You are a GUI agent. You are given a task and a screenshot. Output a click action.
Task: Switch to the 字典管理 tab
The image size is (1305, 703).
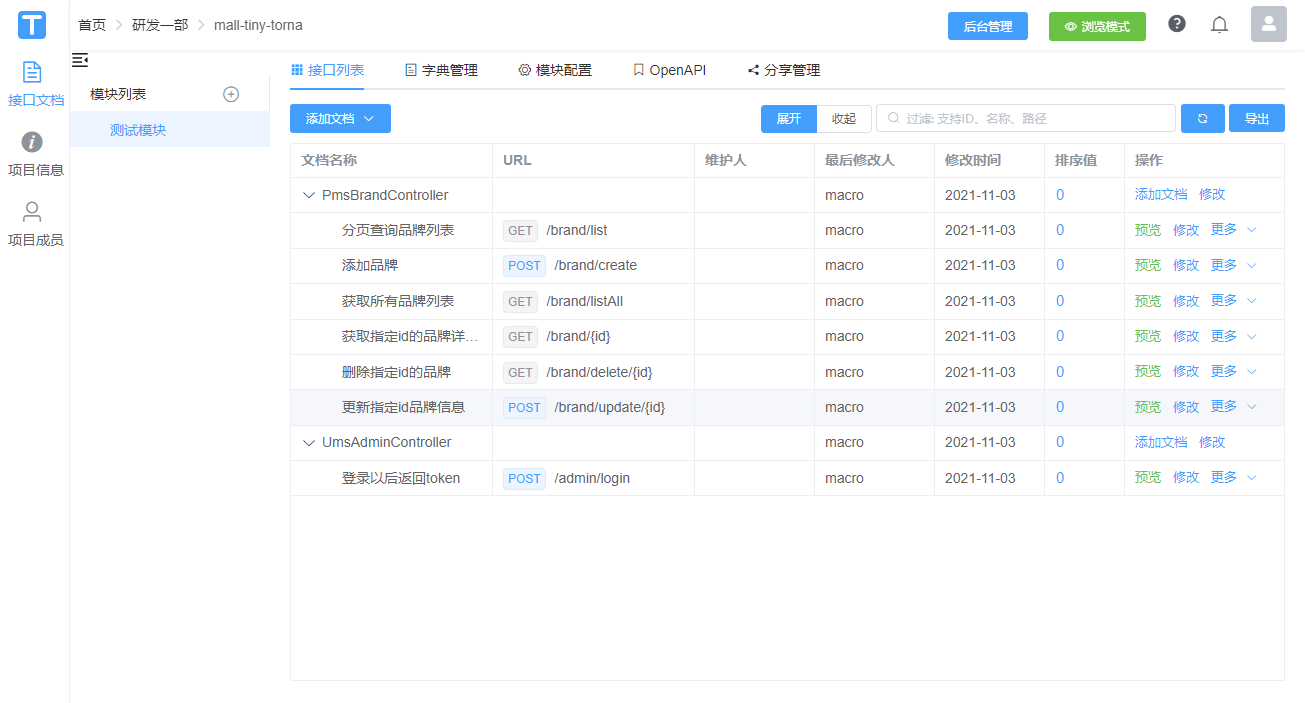[x=441, y=70]
